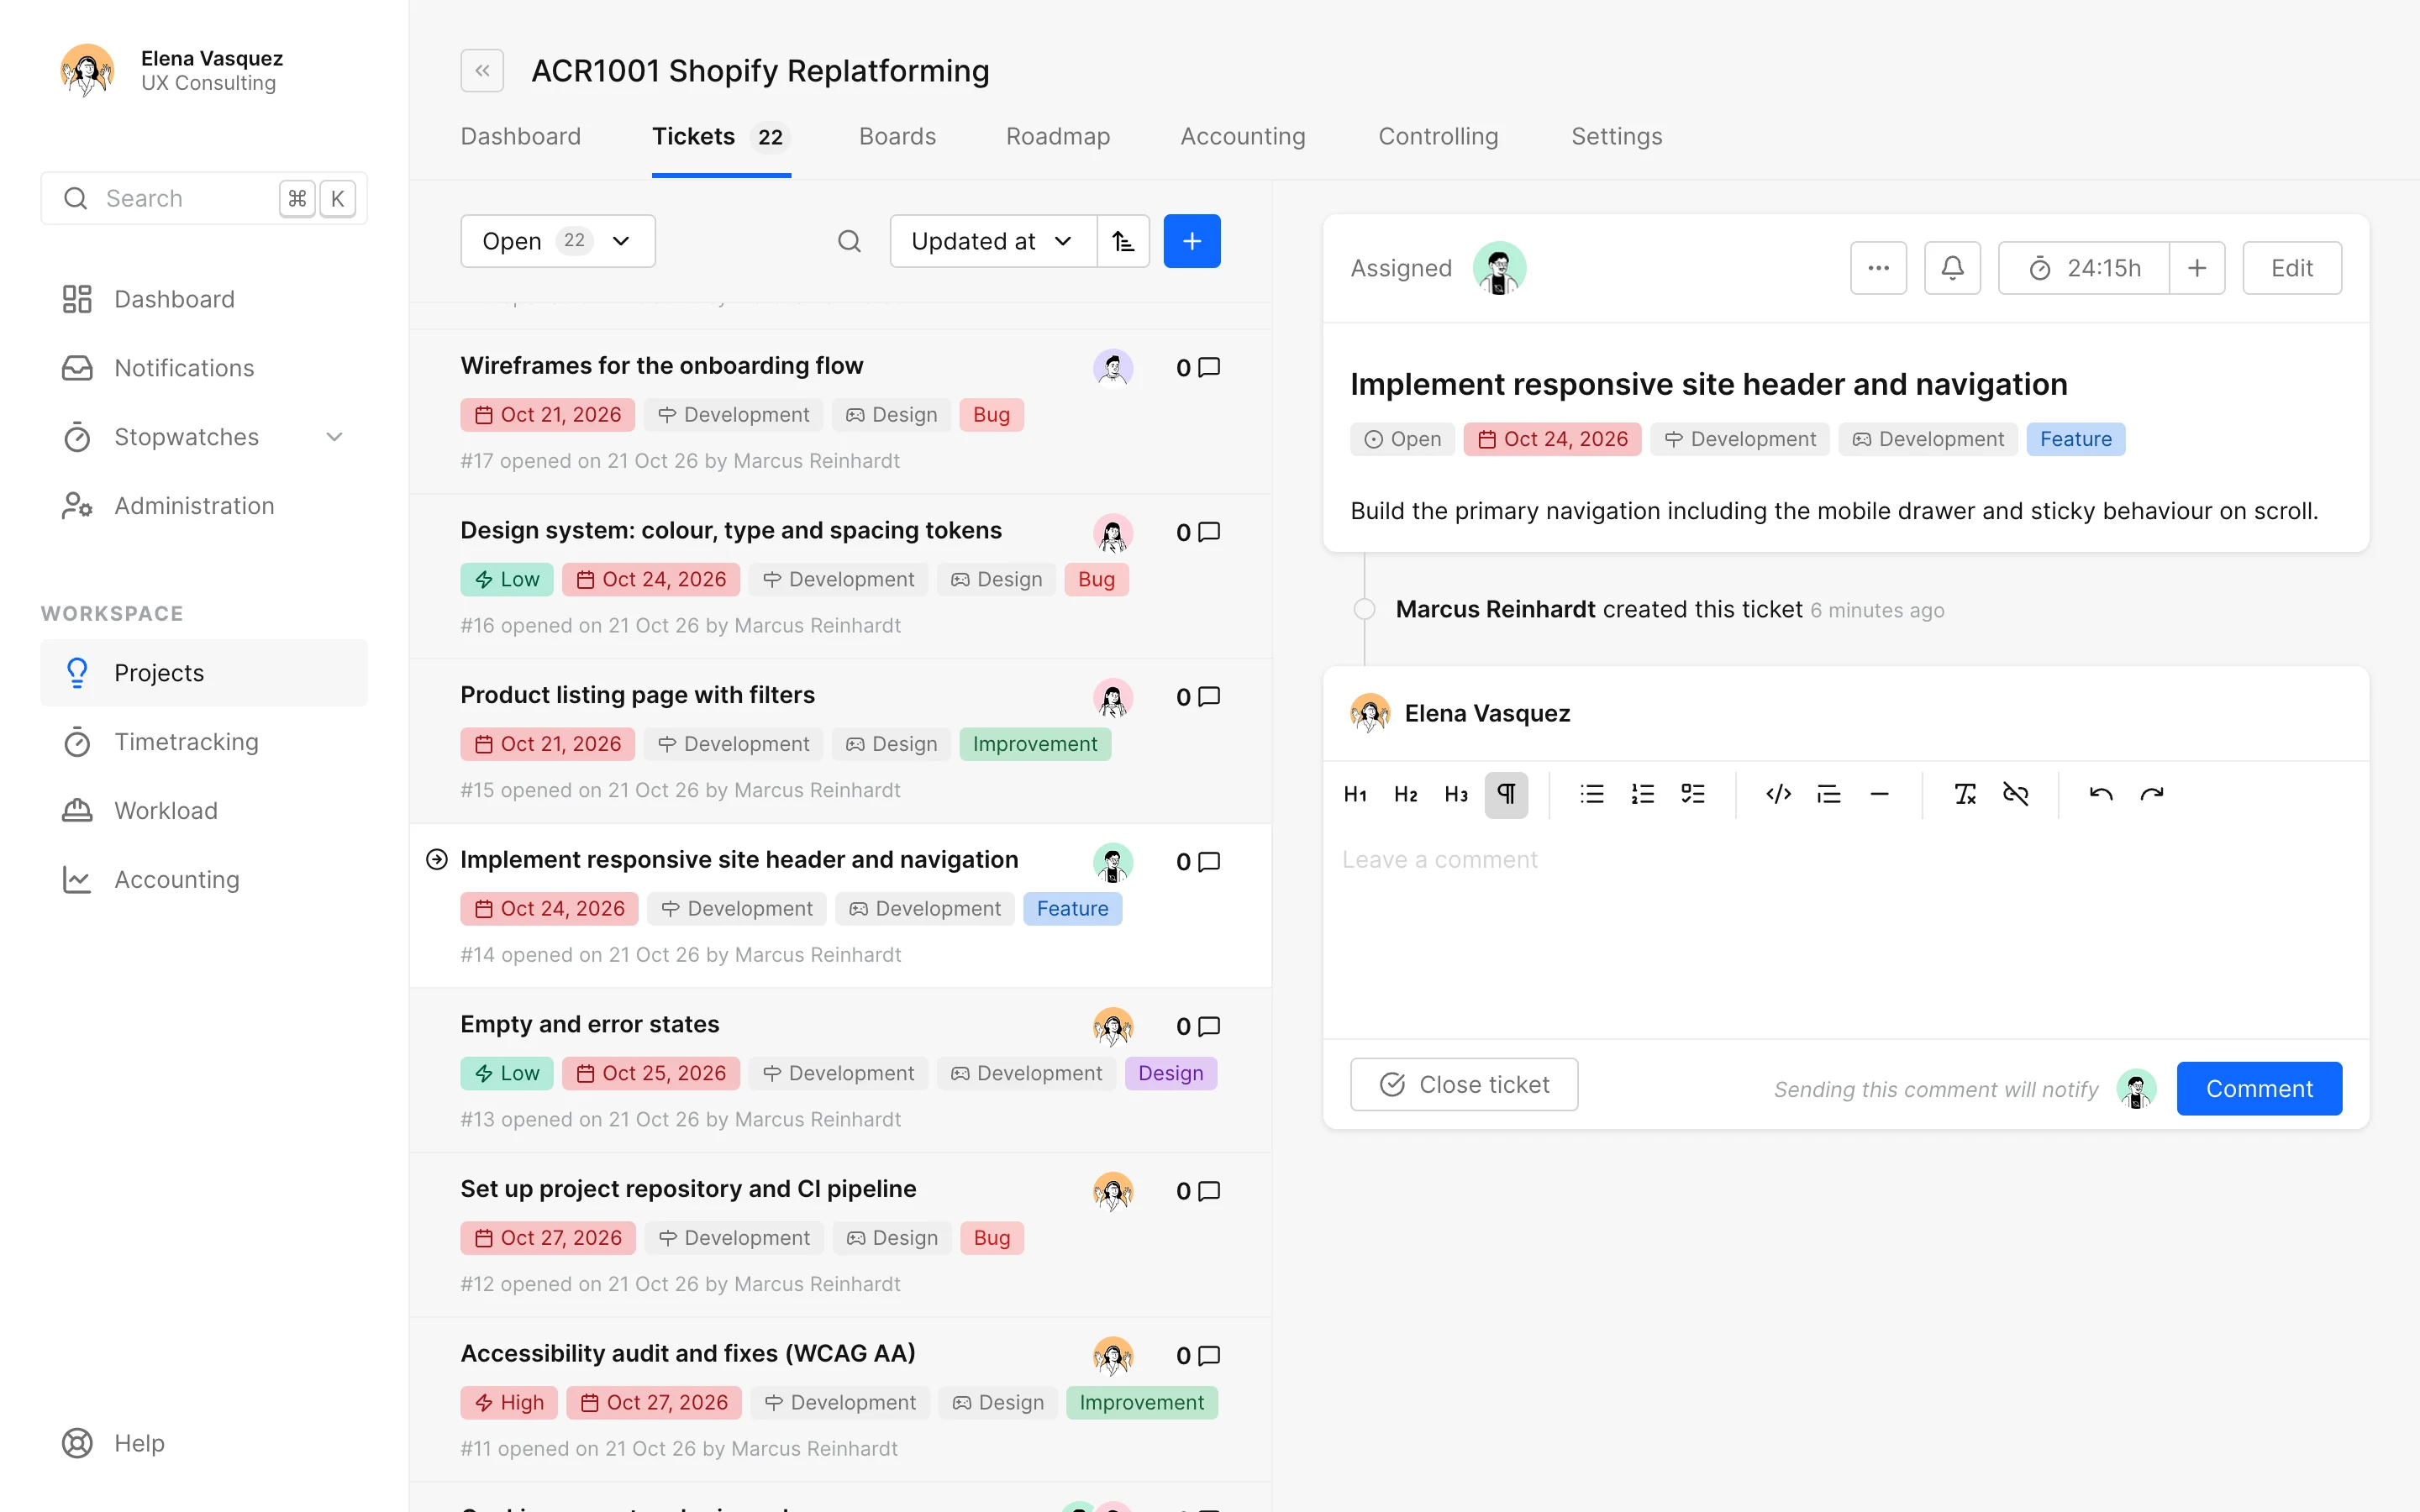The image size is (2420, 1512).
Task: Click the Edit button on ticket
Action: (2292, 268)
